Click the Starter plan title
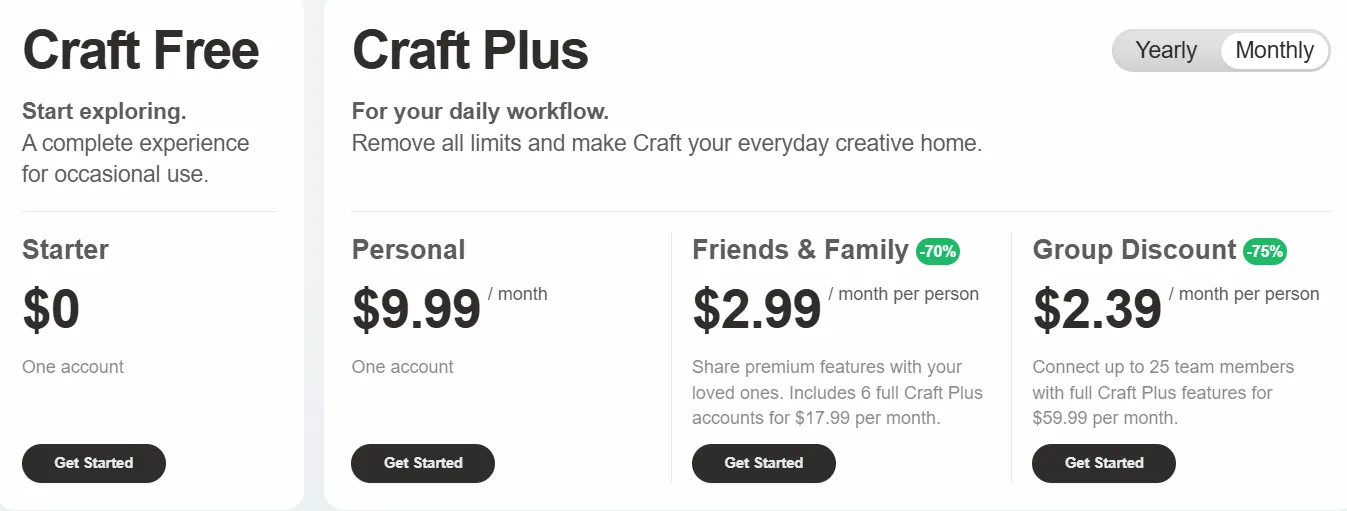The width and height of the screenshot is (1347, 511). (65, 249)
